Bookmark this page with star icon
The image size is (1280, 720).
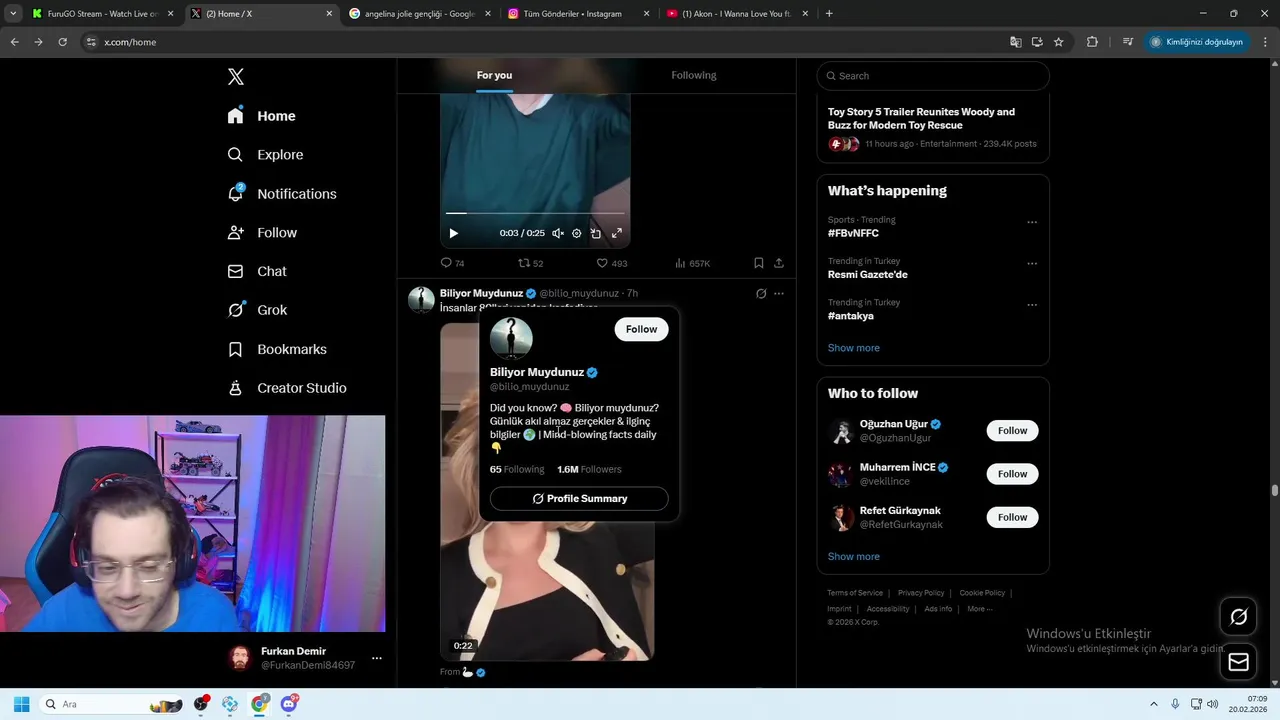pos(1058,42)
